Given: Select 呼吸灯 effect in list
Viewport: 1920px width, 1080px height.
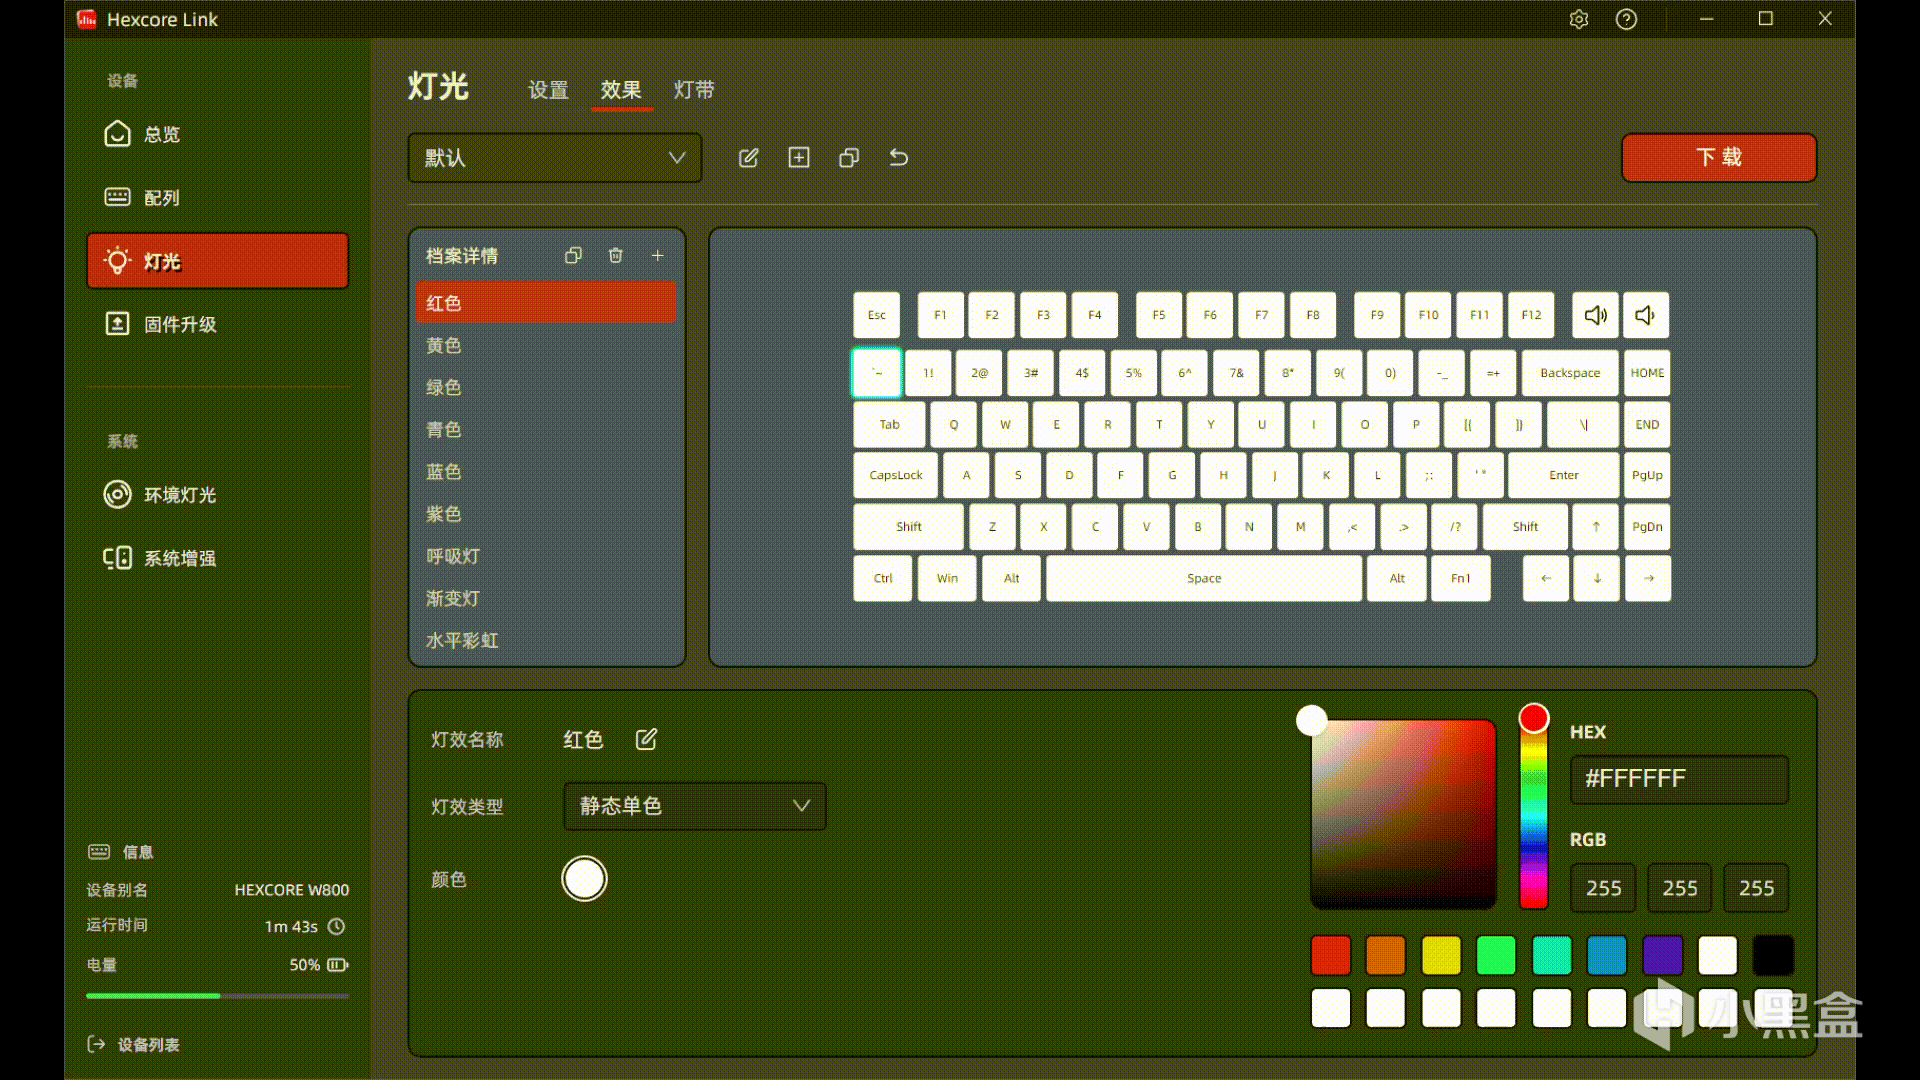Looking at the screenshot, I should click(453, 556).
